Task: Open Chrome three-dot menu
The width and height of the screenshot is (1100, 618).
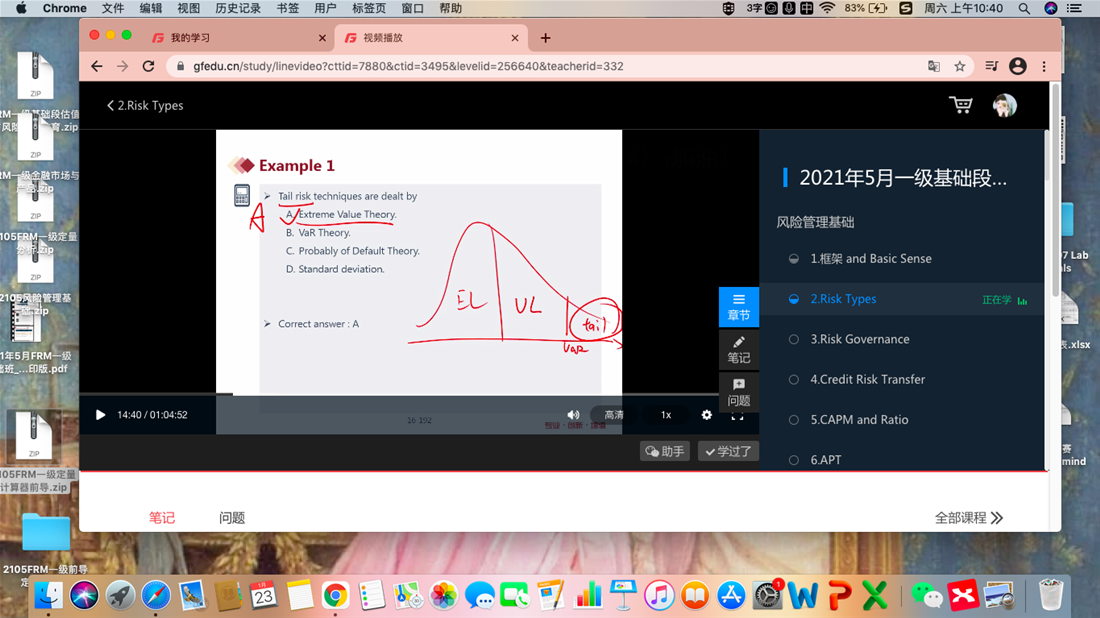Action: pyautogui.click(x=1044, y=66)
